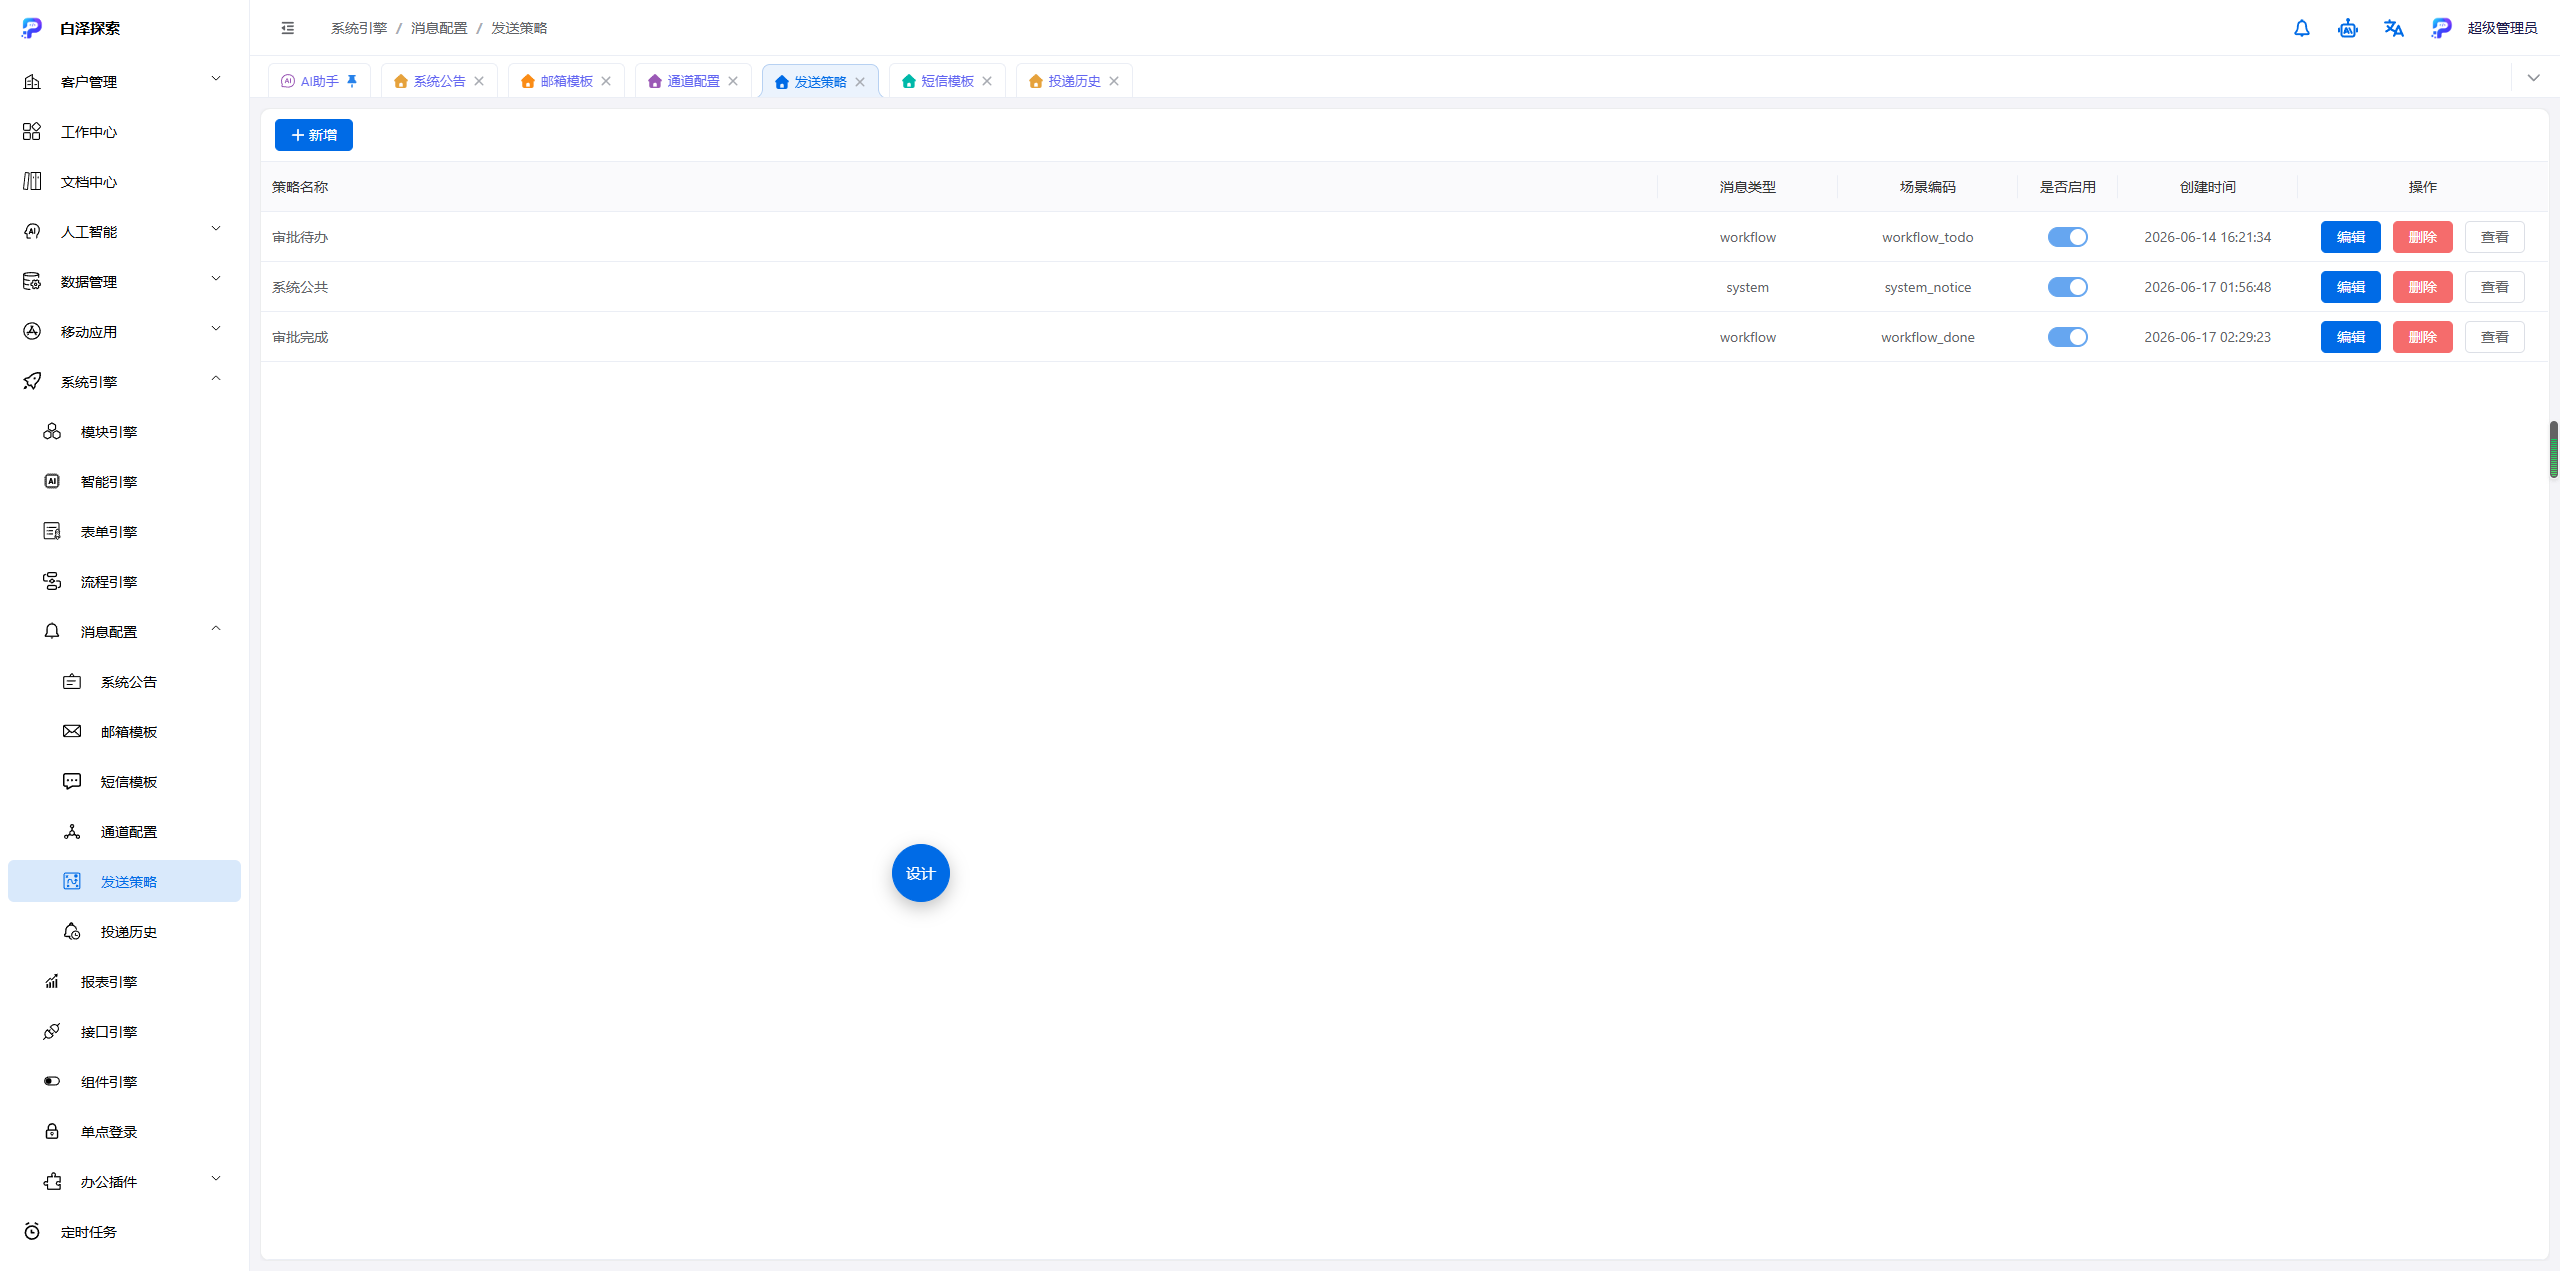The image size is (2560, 1271).
Task: Open 工作中心 in the sidebar
Action: coord(124,131)
